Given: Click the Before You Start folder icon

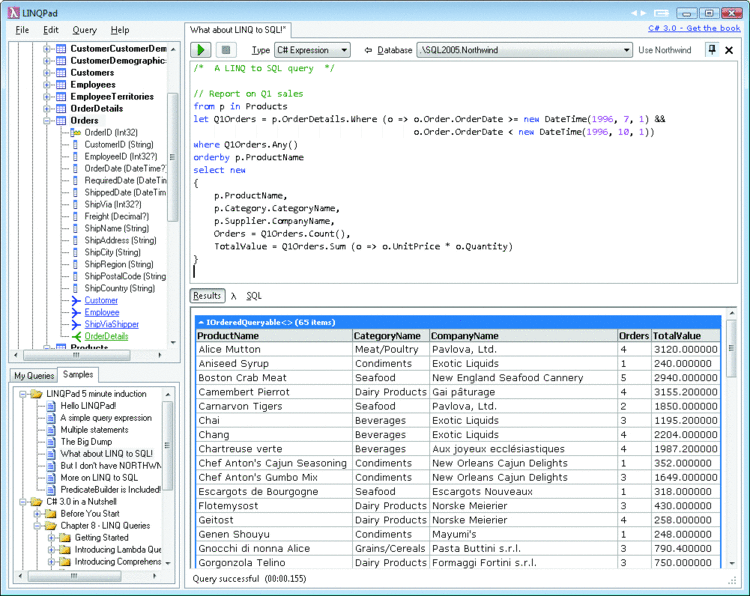Looking at the screenshot, I should pos(51,514).
